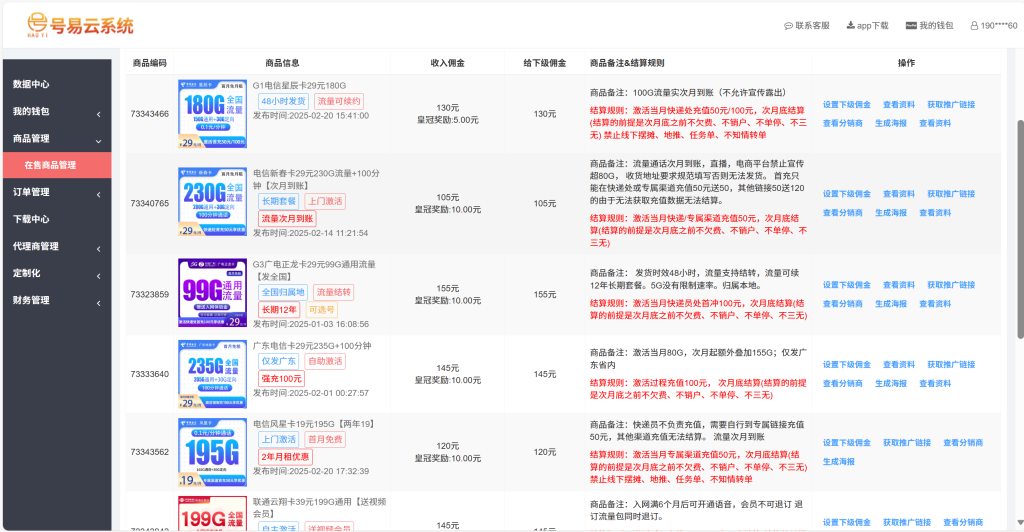Screen dimensions: 1024x532
Task: Click the user account icon 190****60
Action: click(973, 26)
